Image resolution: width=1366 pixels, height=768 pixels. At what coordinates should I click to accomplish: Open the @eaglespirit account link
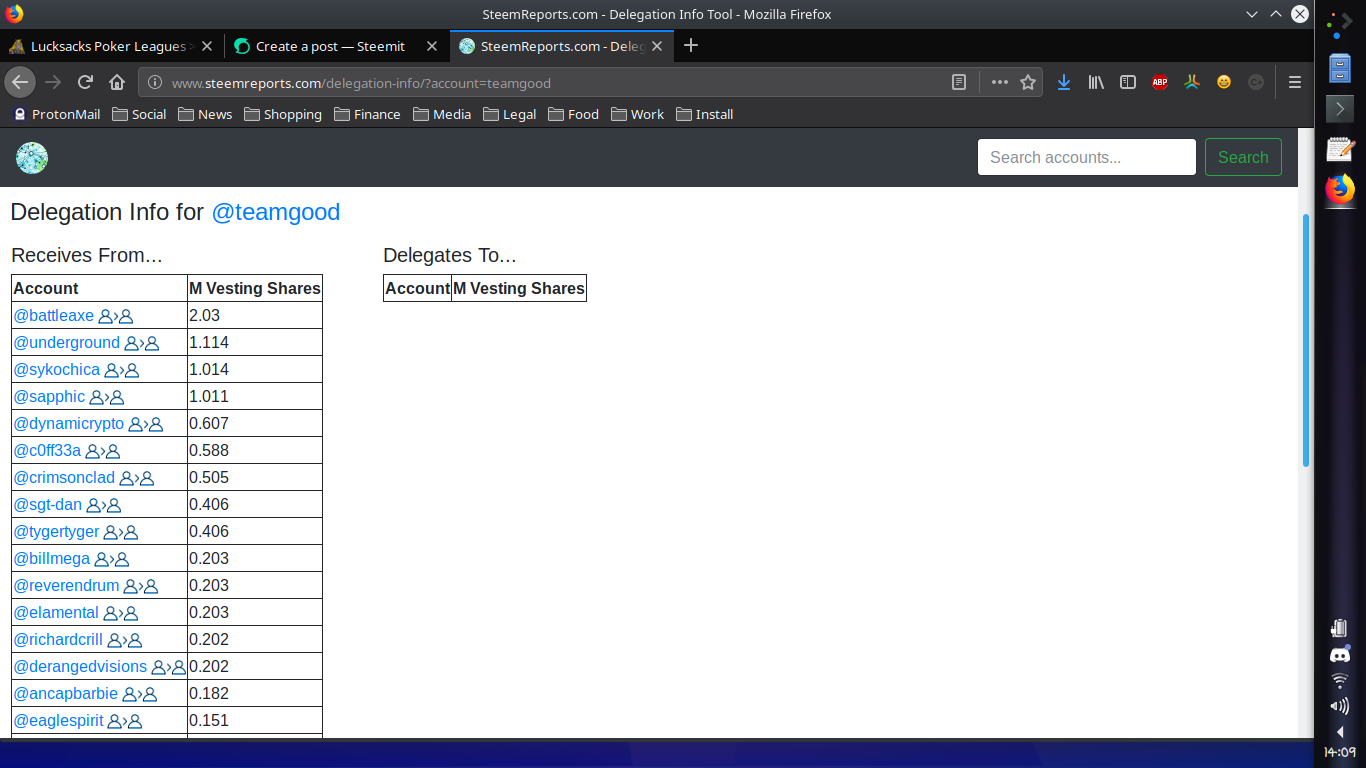click(x=58, y=721)
